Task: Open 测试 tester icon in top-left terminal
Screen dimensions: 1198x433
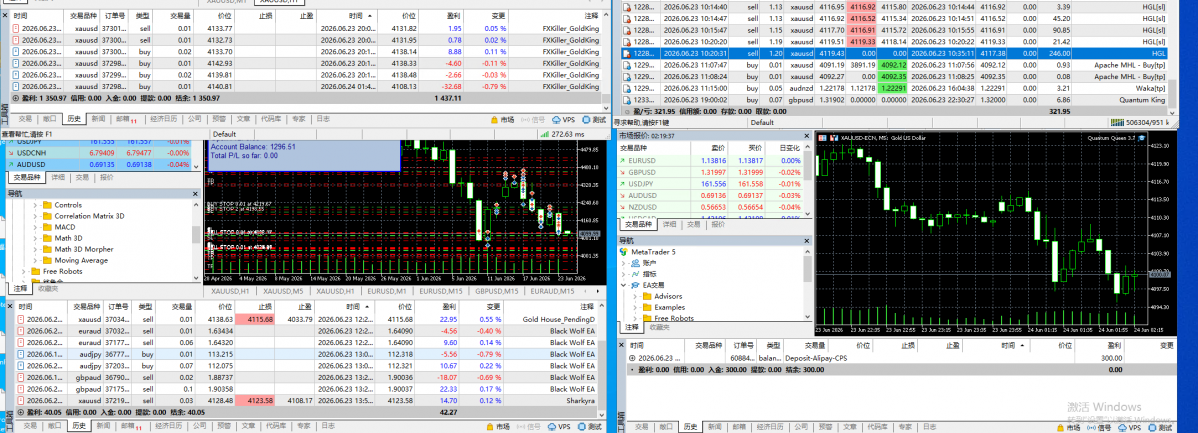Action: [587, 119]
